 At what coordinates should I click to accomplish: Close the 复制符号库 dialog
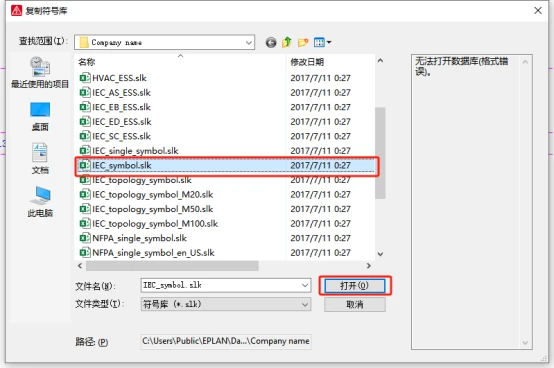tap(538, 11)
